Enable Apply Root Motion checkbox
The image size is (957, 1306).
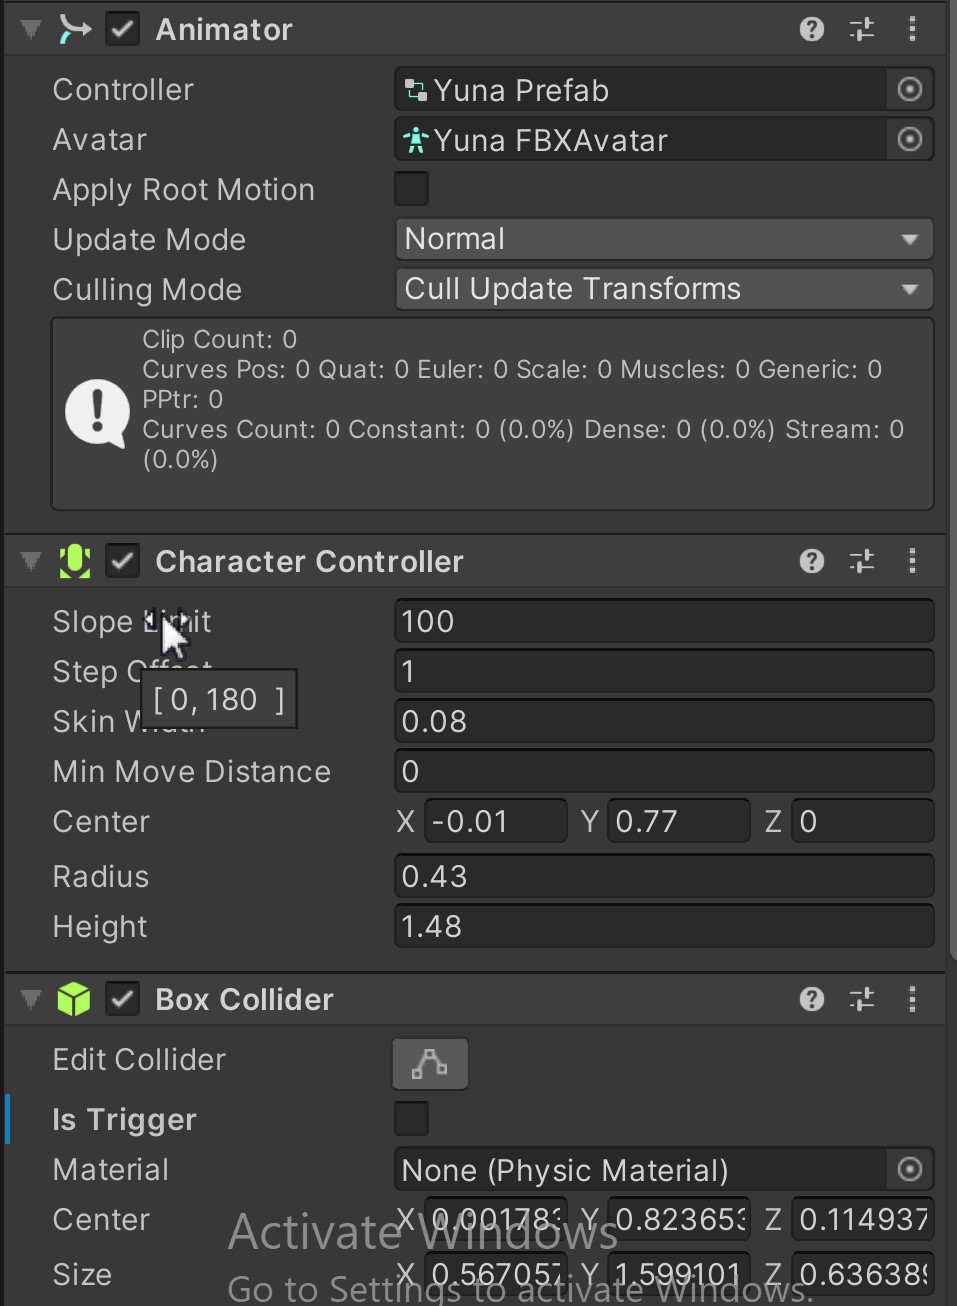411,189
